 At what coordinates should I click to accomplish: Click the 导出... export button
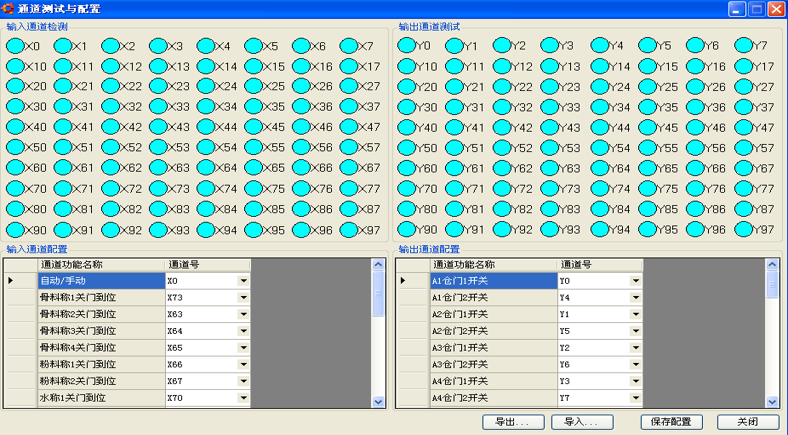[513, 422]
